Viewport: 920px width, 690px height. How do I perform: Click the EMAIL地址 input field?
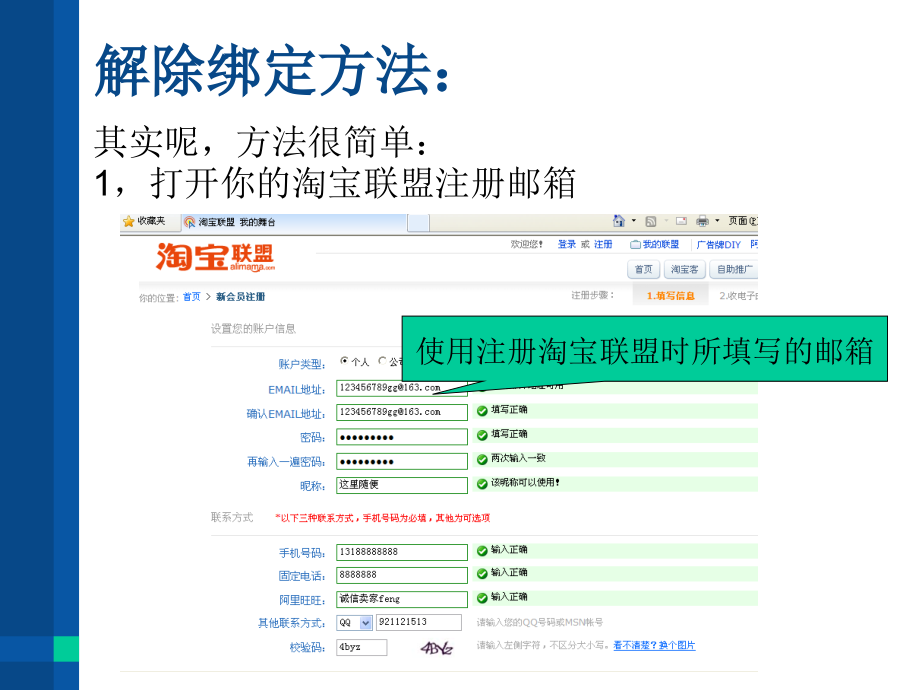click(x=402, y=388)
